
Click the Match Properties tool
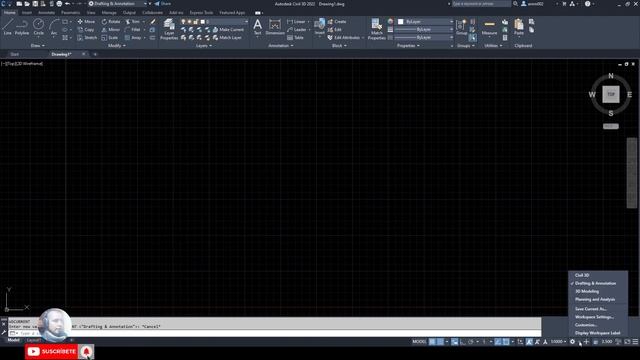click(376, 29)
